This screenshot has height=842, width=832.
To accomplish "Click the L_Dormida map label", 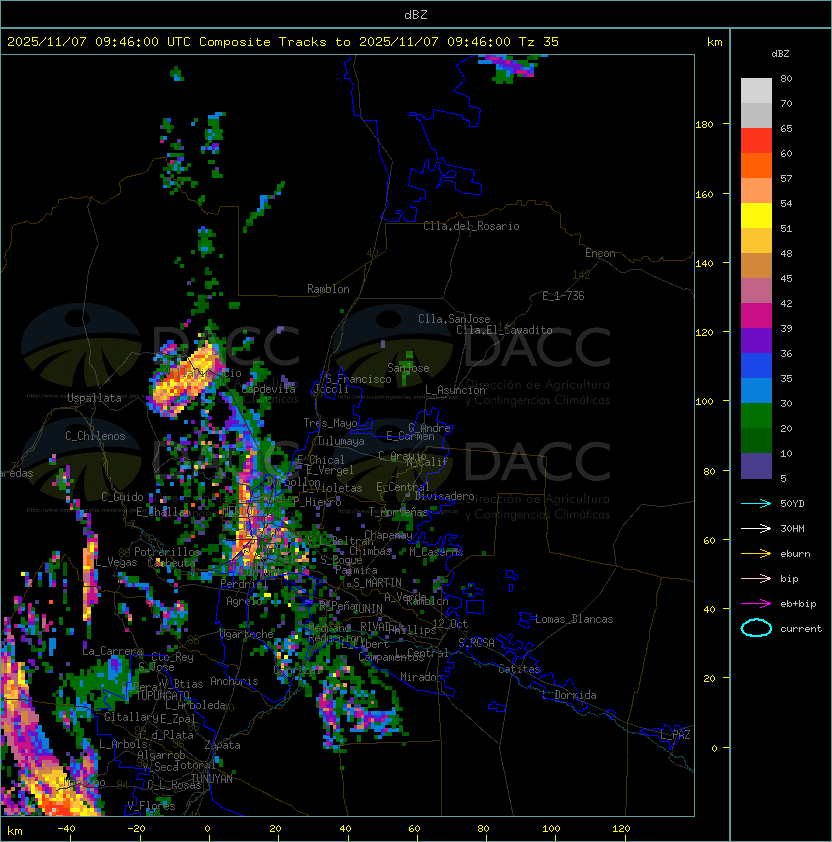I will (569, 695).
